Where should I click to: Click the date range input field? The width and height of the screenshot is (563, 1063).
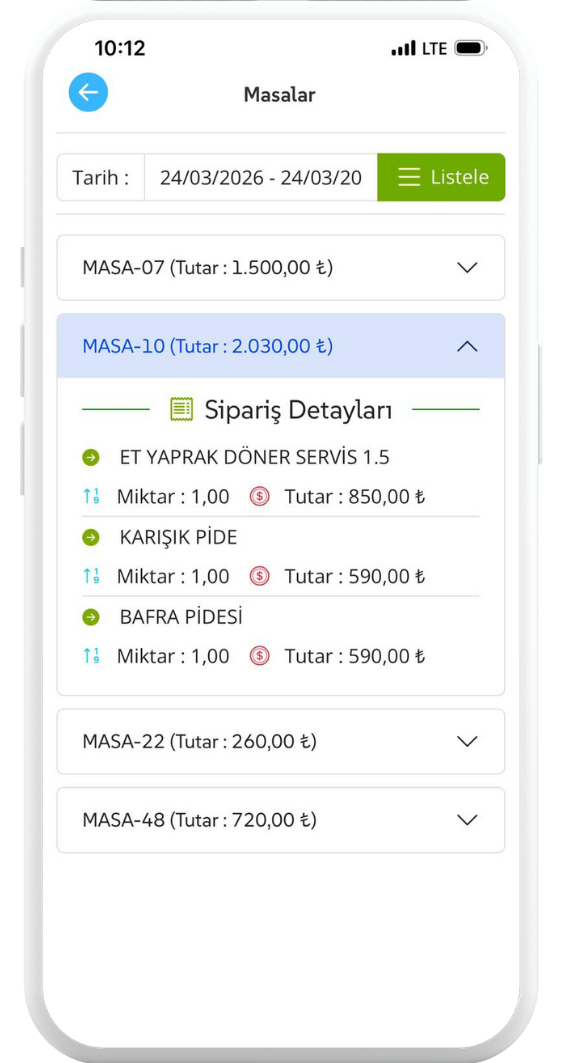coord(261,177)
